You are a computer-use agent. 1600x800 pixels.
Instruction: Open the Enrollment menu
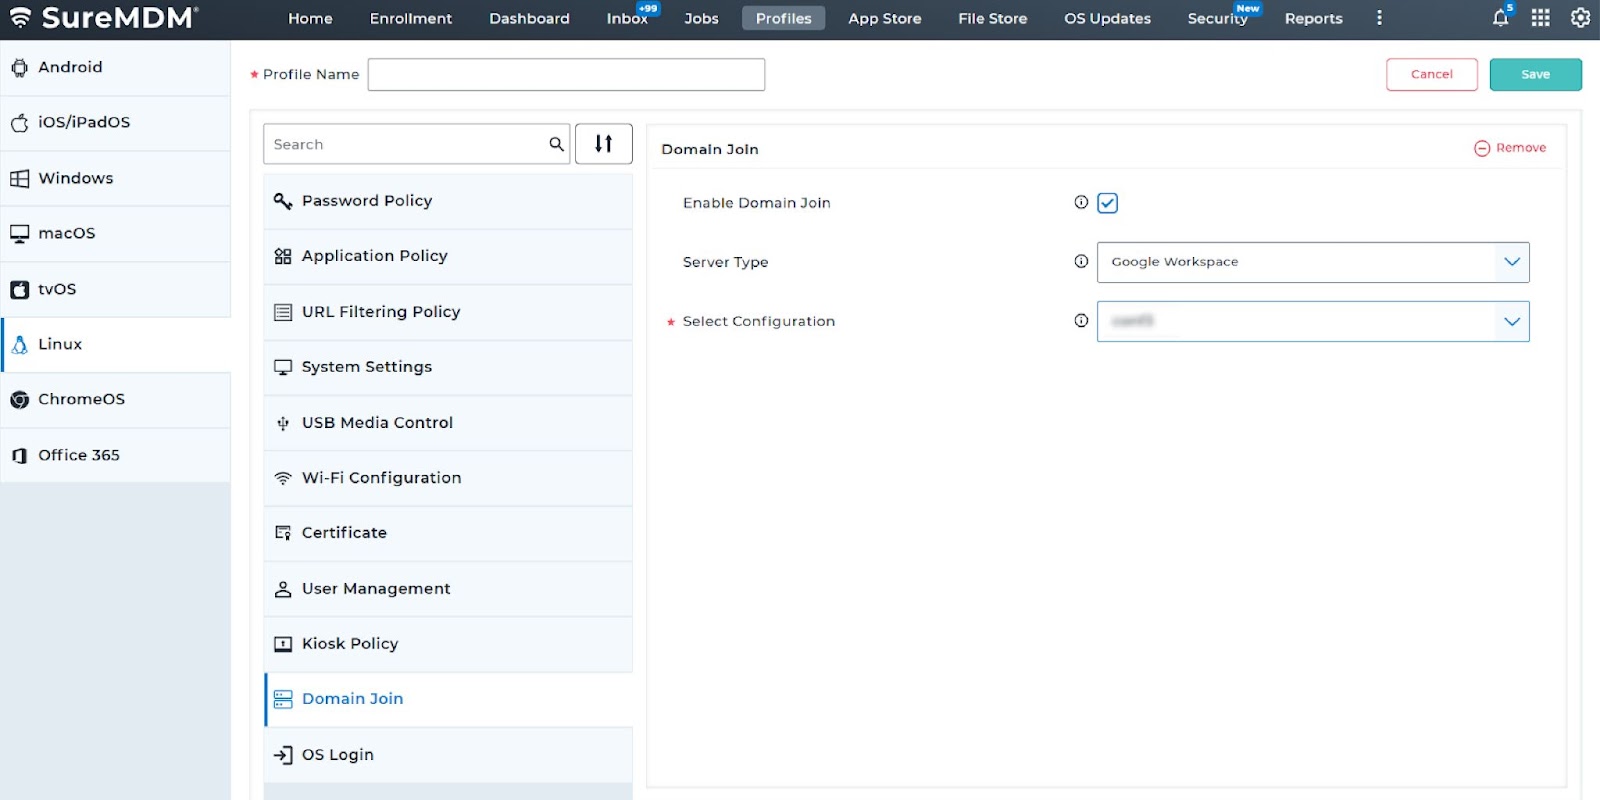(x=411, y=18)
